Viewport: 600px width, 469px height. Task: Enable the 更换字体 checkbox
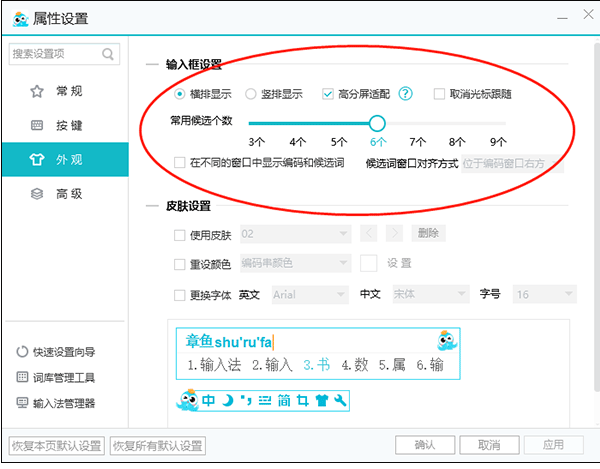pos(179,295)
